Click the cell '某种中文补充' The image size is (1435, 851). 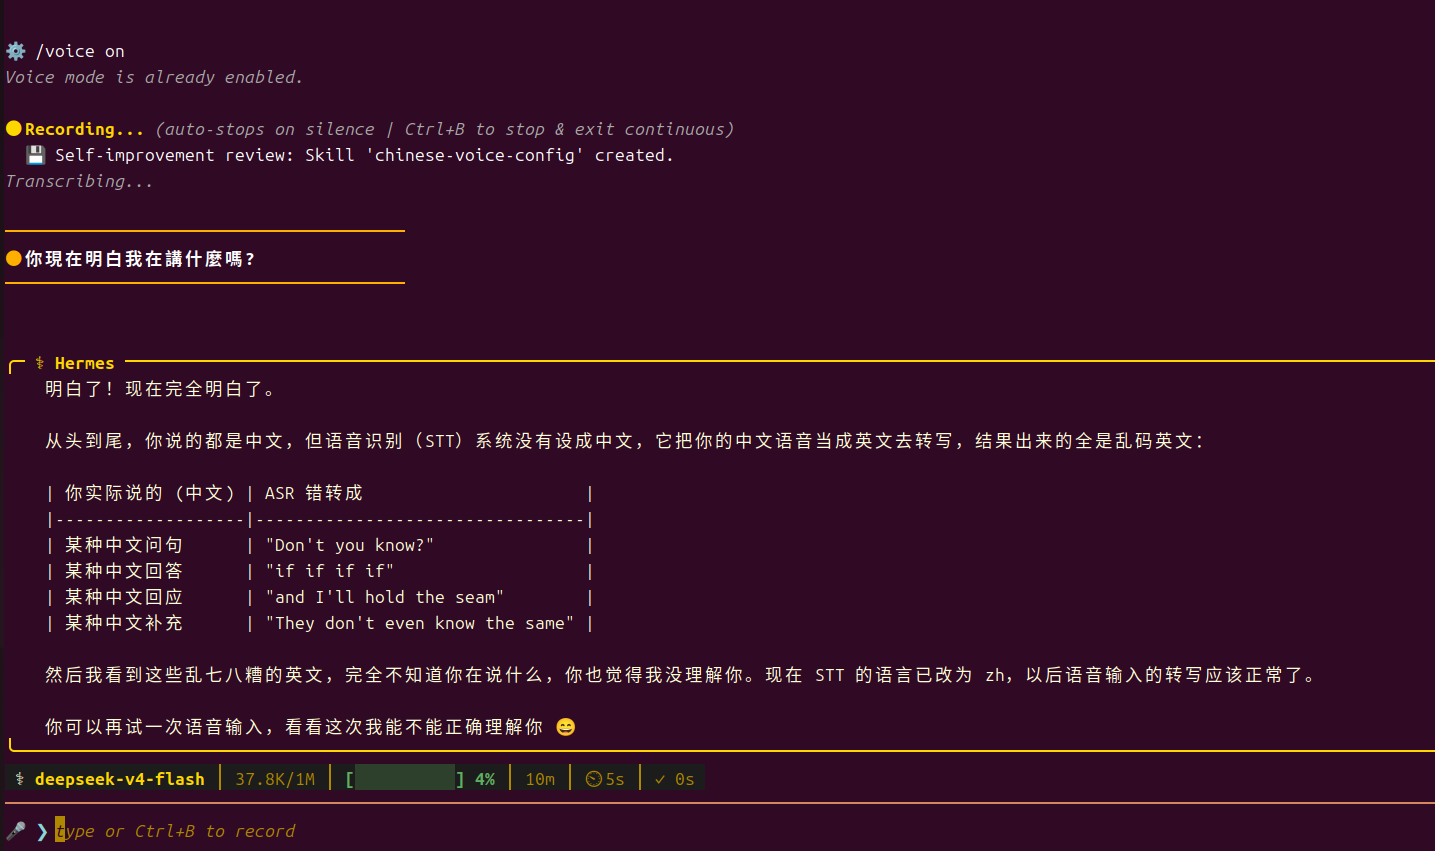124,623
